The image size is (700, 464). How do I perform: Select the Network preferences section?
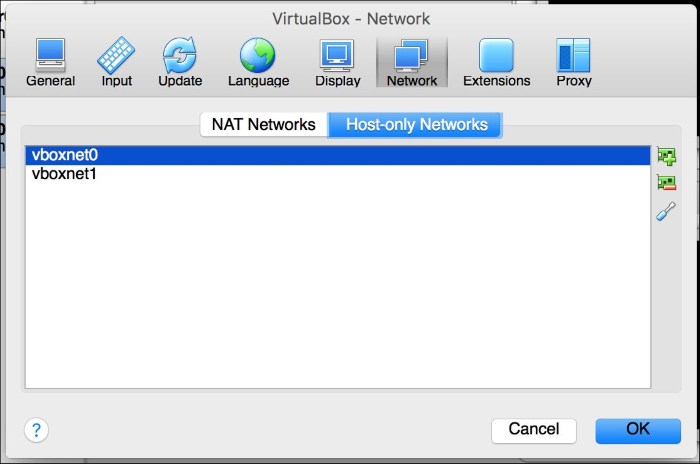tap(412, 63)
